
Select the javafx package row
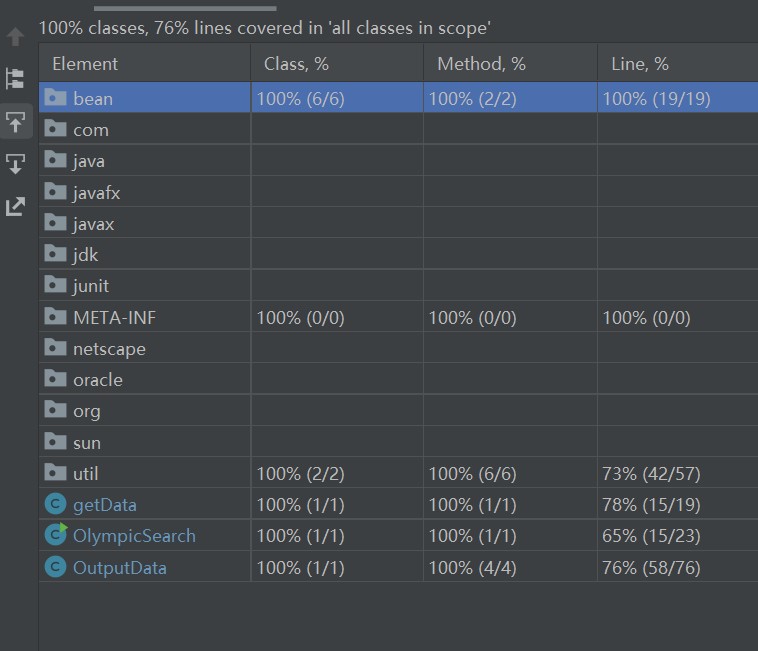[x=398, y=192]
